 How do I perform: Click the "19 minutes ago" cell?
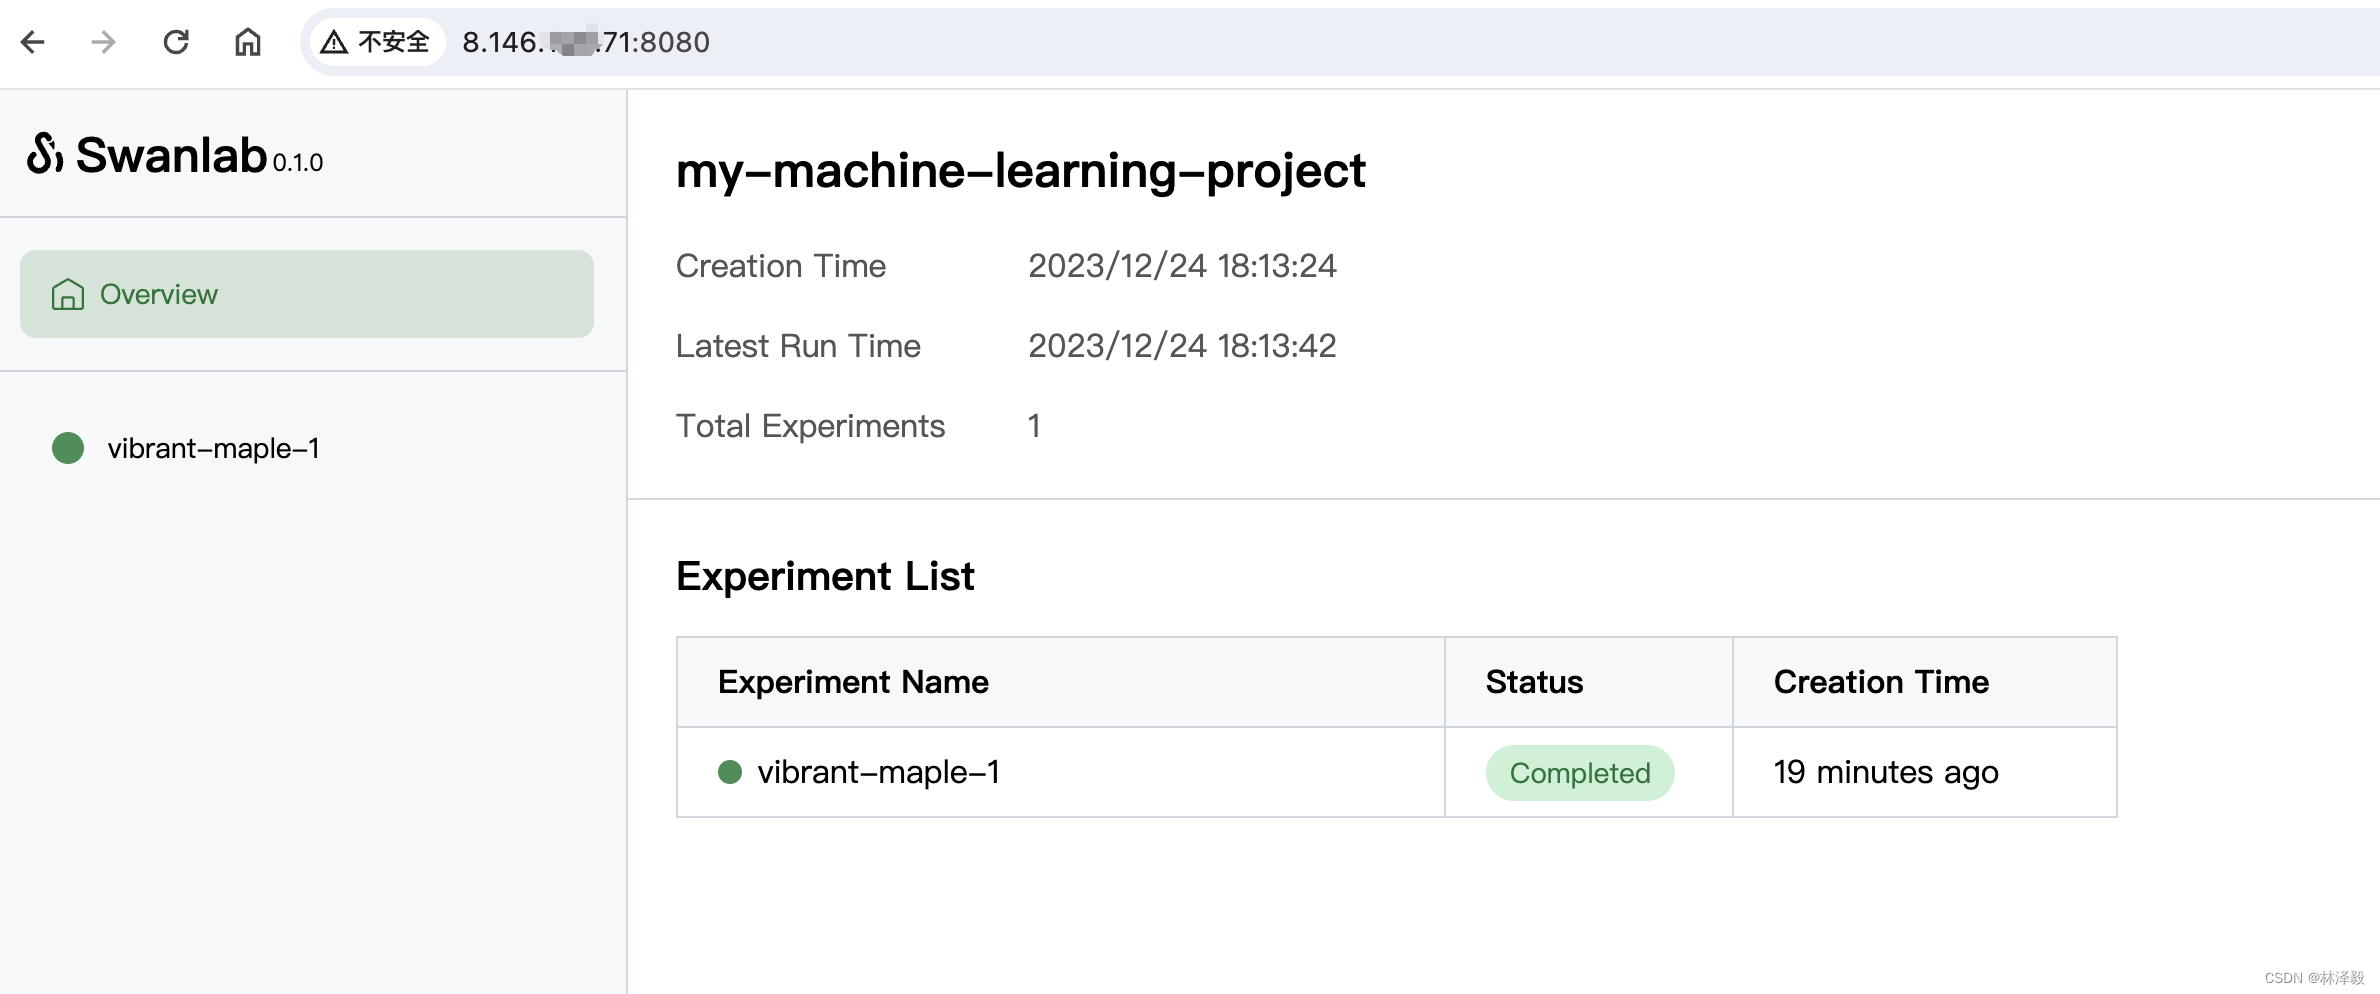coord(1885,772)
